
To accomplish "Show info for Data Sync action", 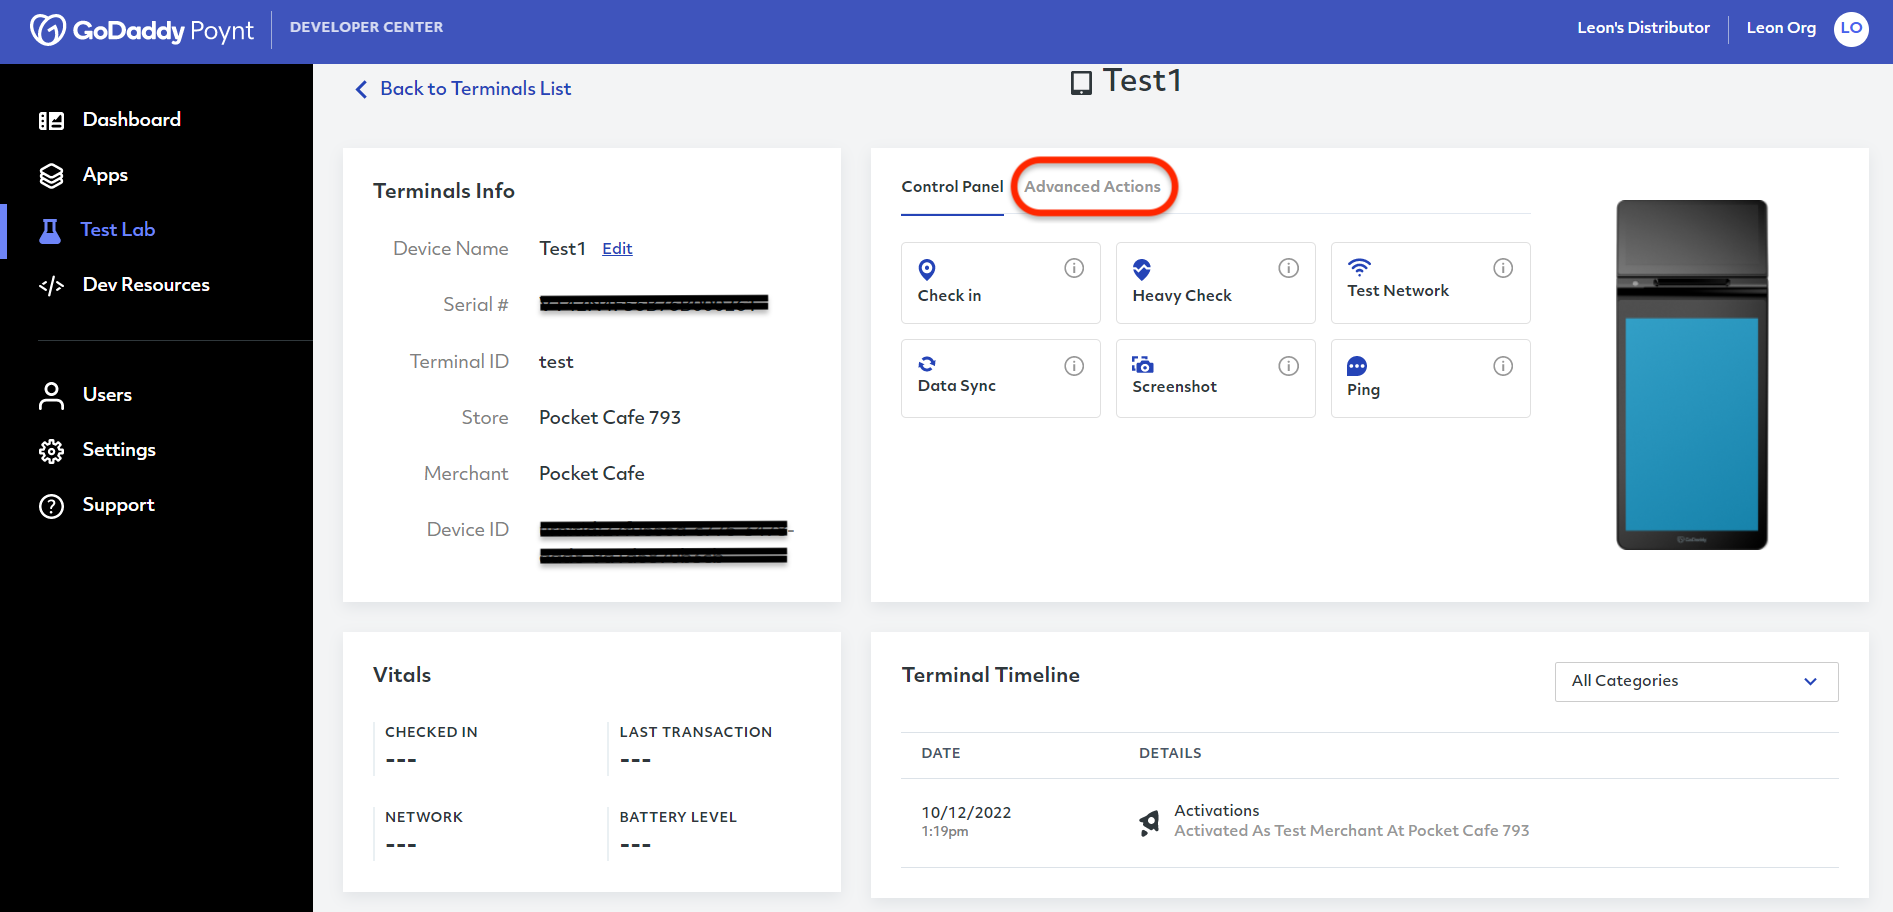I will tap(1074, 366).
